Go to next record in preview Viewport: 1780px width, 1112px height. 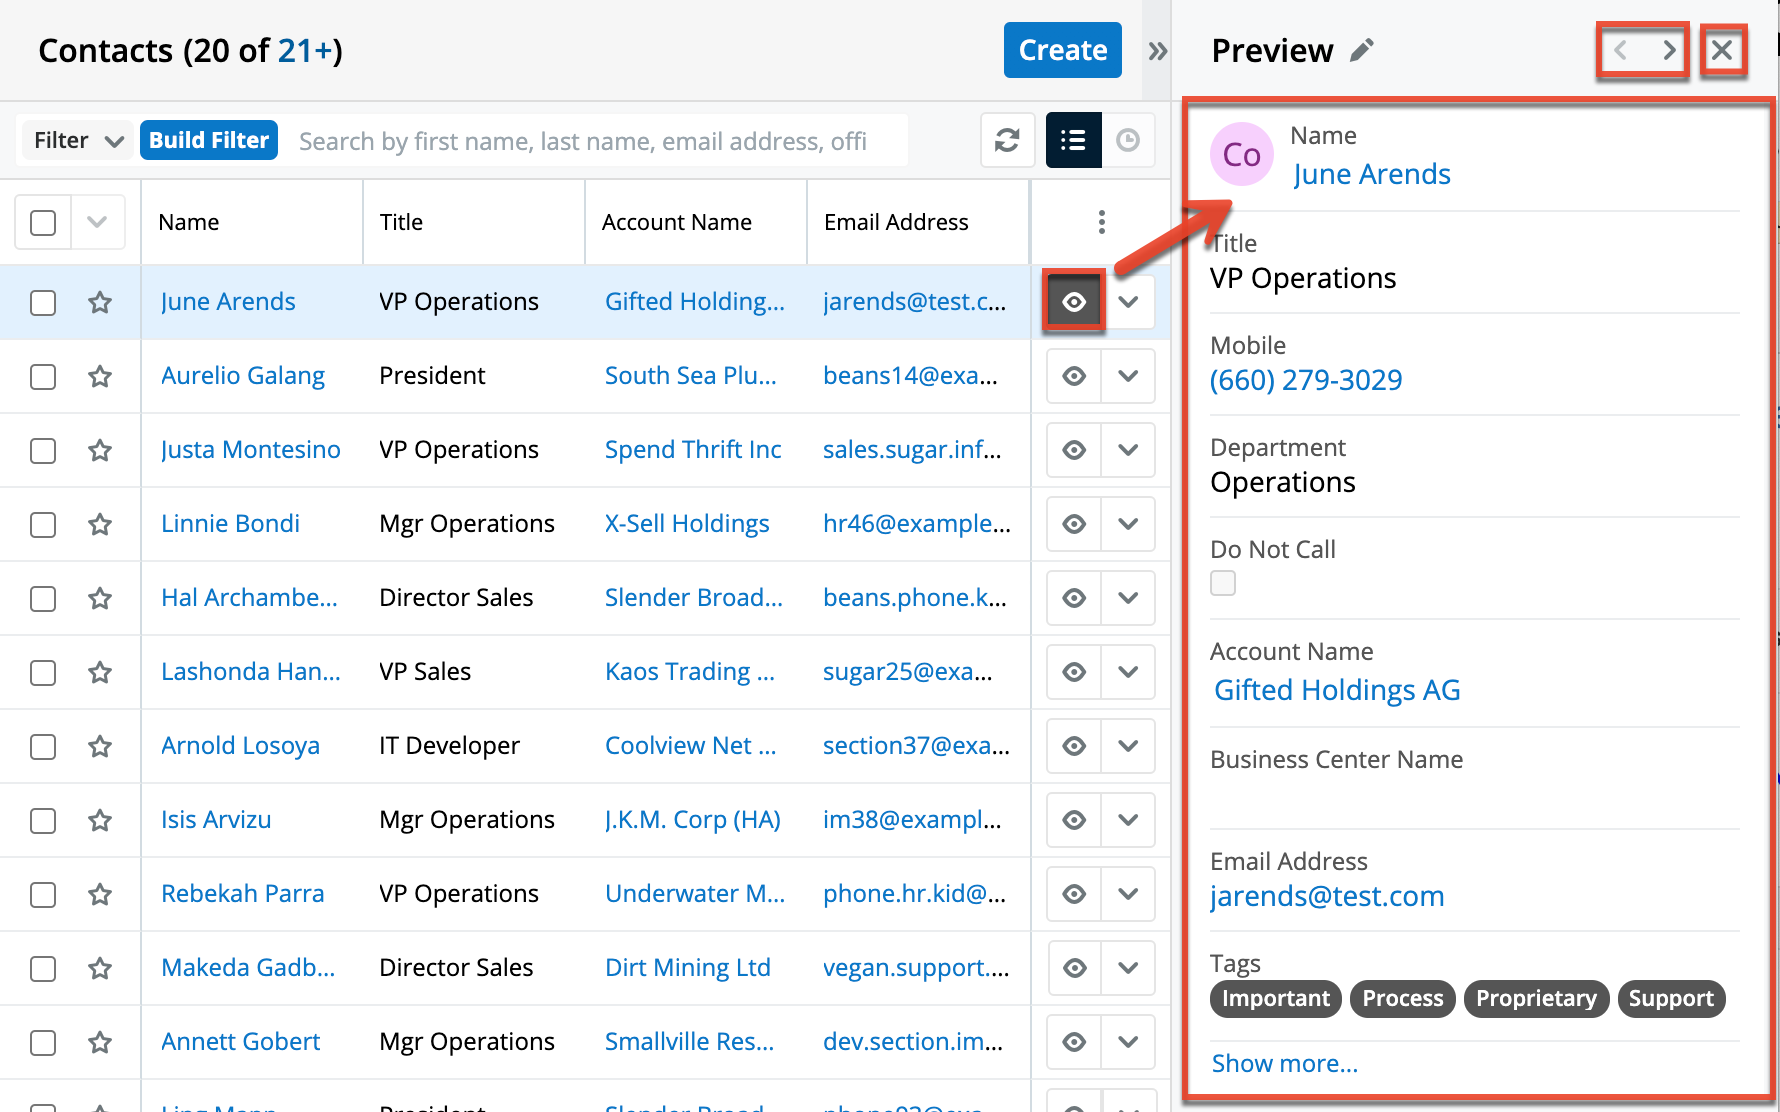click(1668, 50)
